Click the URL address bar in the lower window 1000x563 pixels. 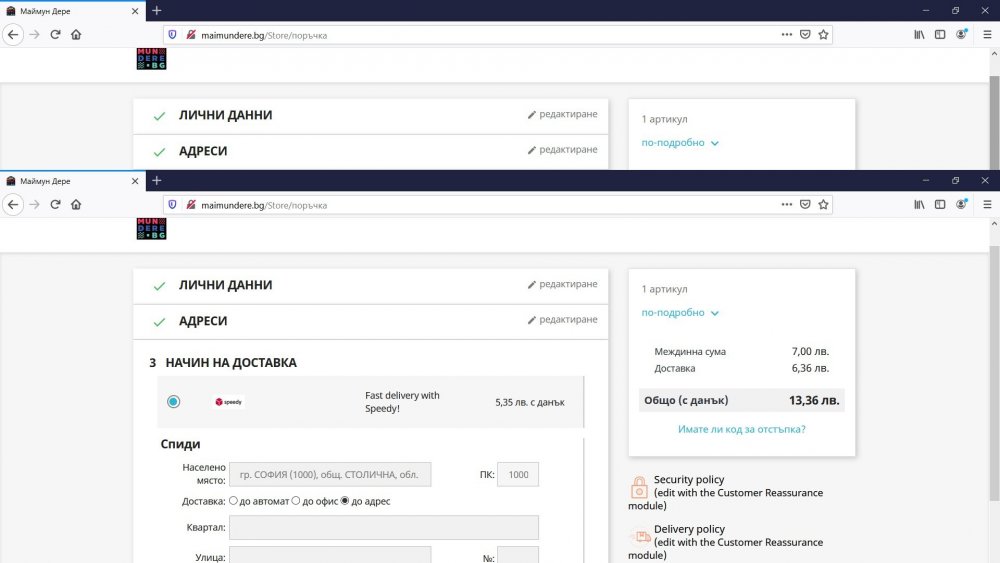(x=497, y=205)
